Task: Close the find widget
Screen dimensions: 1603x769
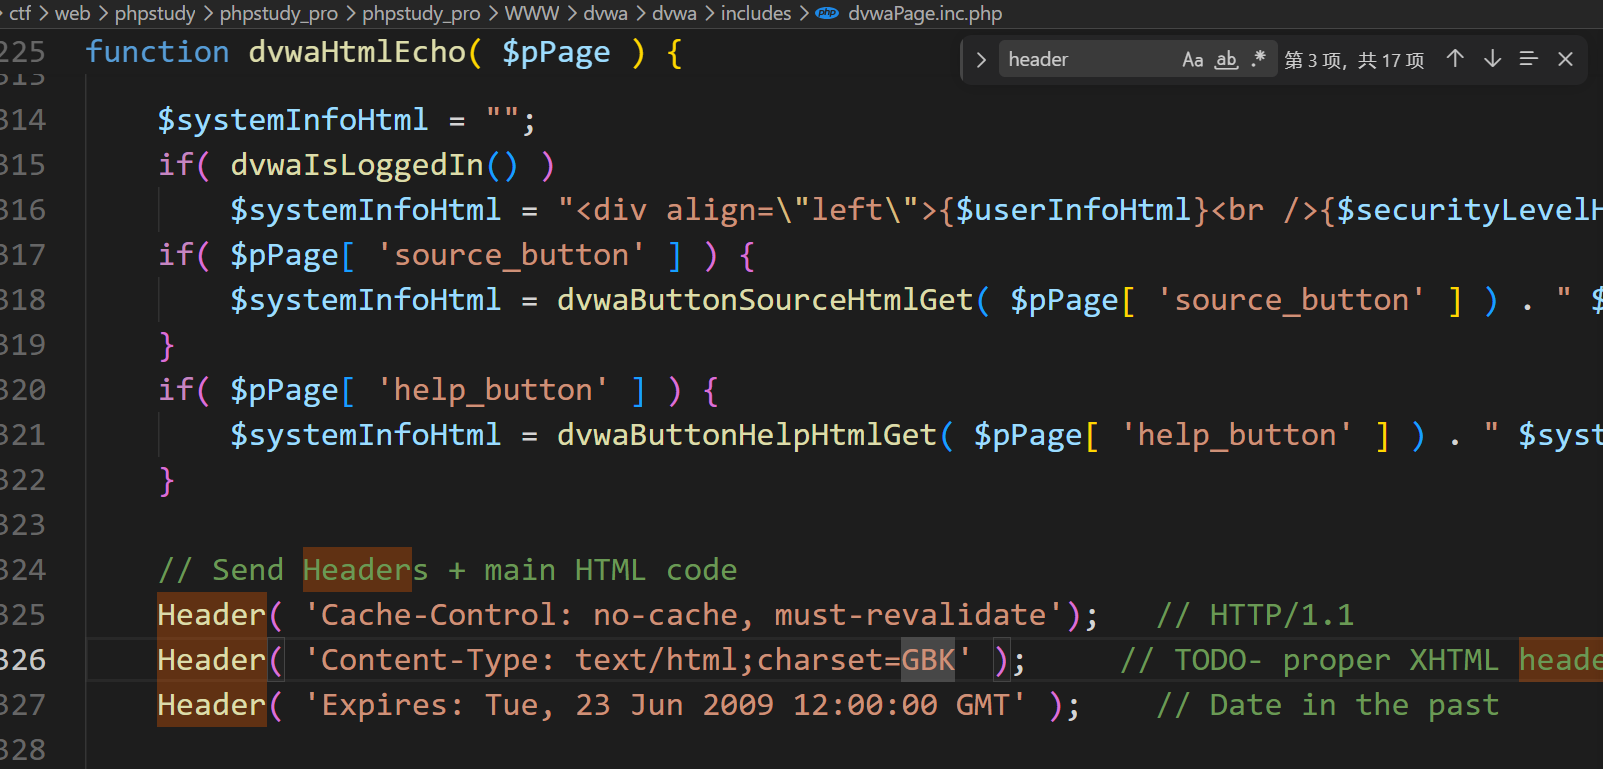Action: pos(1566,59)
